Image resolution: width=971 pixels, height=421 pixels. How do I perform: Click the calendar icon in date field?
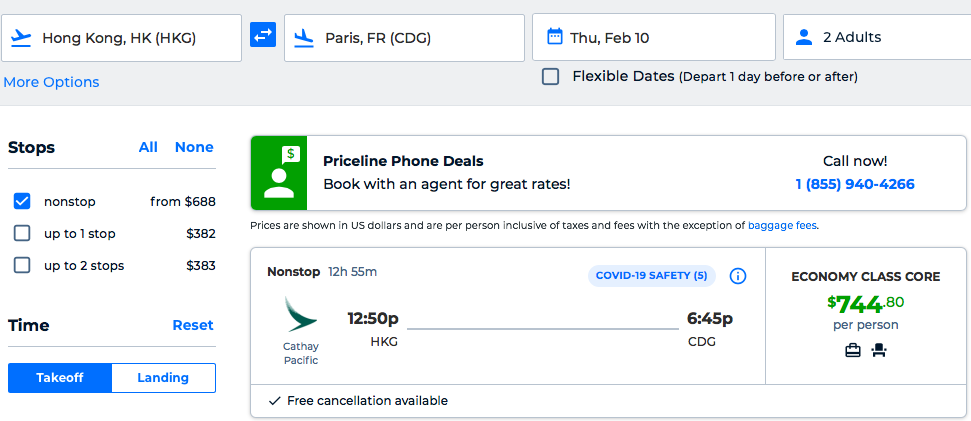pyautogui.click(x=555, y=37)
